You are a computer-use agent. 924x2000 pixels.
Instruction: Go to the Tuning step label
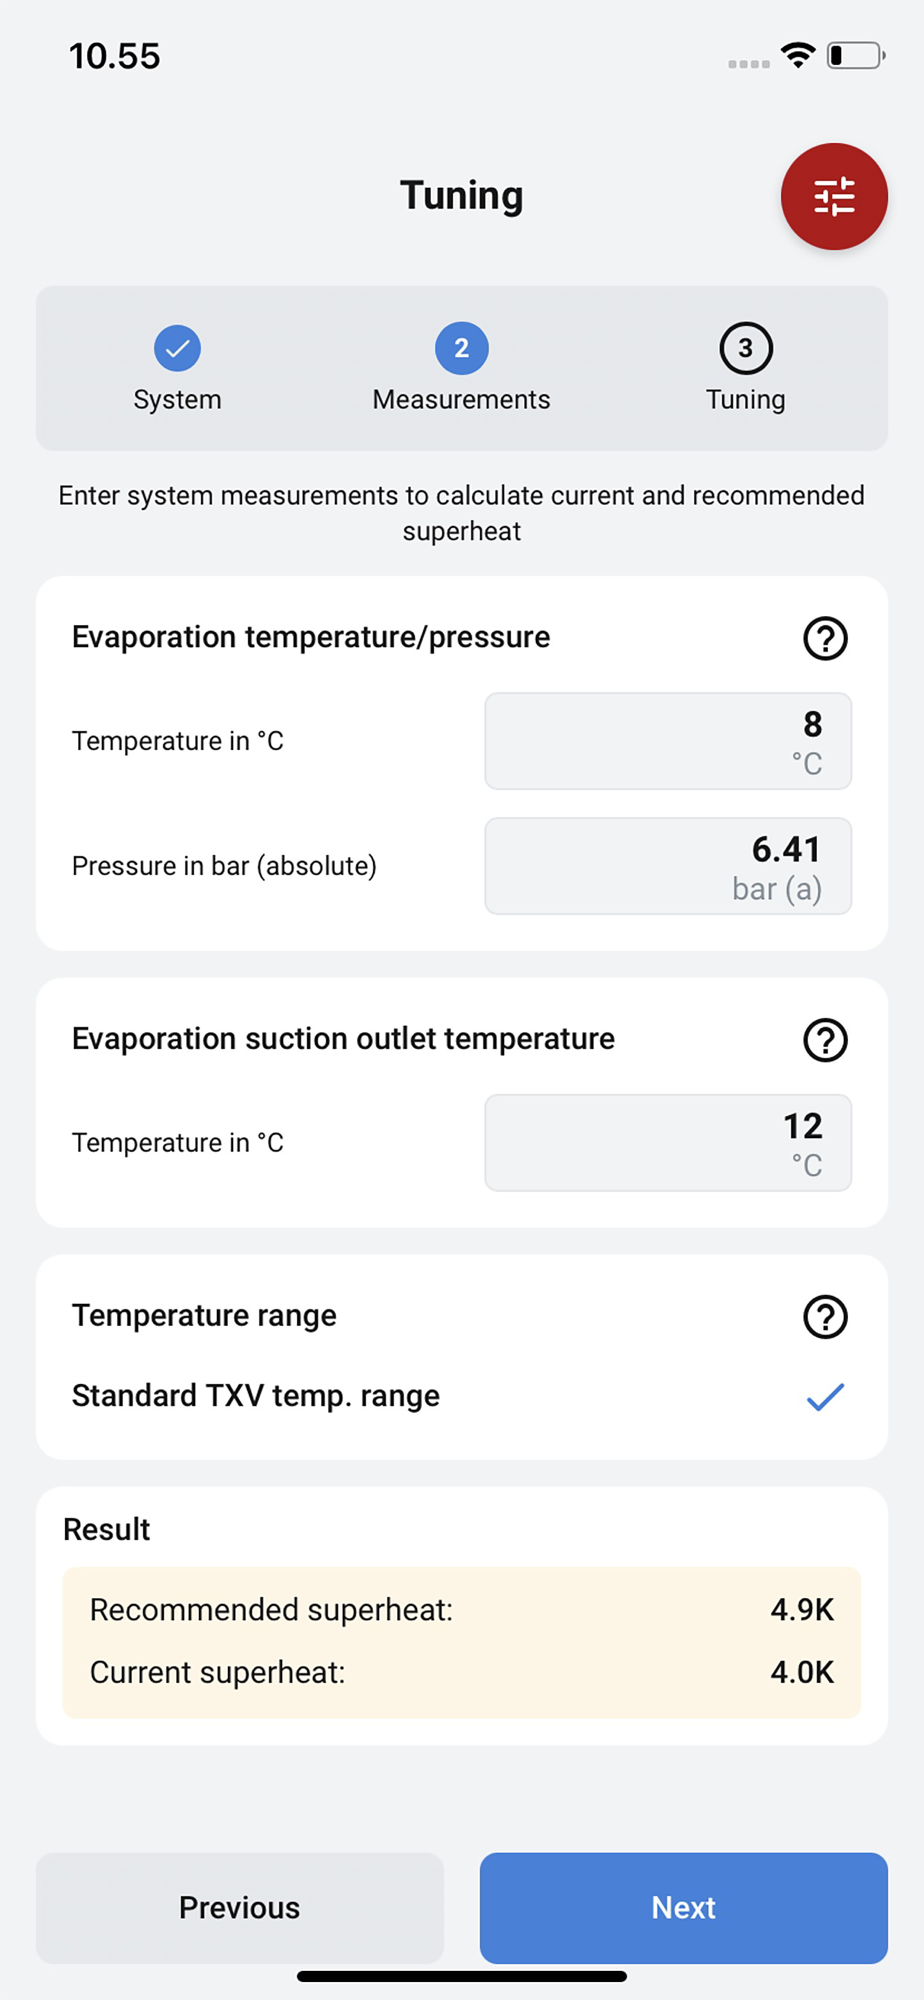745,400
